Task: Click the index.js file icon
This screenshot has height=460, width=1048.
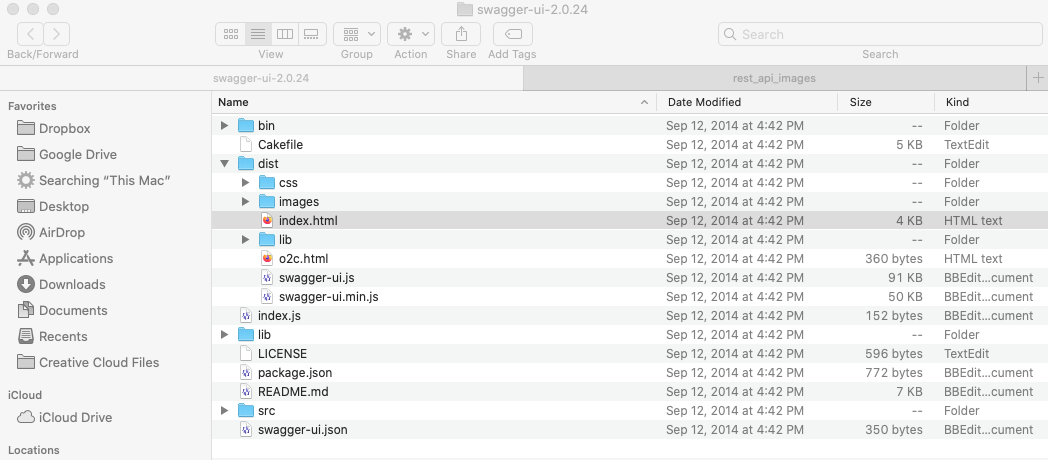Action: coord(246,316)
